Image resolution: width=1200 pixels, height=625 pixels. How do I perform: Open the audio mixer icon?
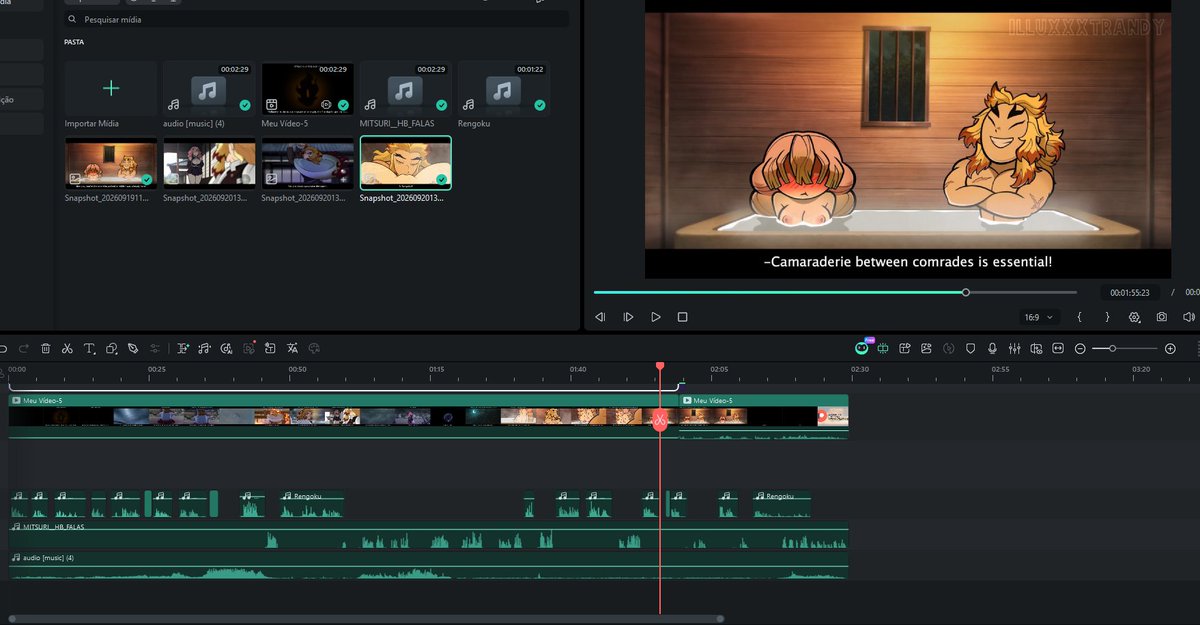[1014, 348]
